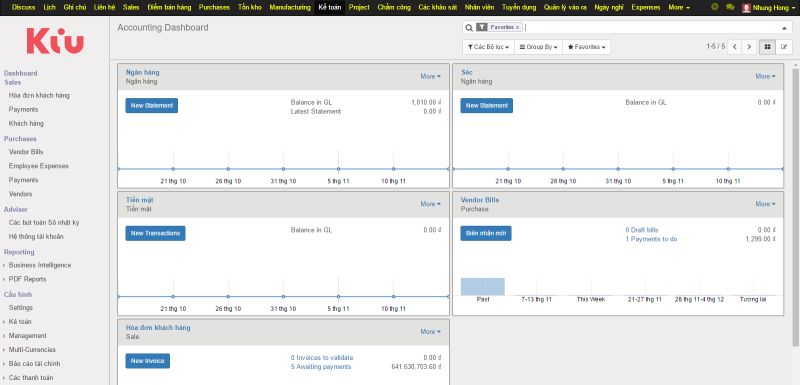800x385 pixels.
Task: Click New Statement on Ngân hàng card
Action: 152,106
